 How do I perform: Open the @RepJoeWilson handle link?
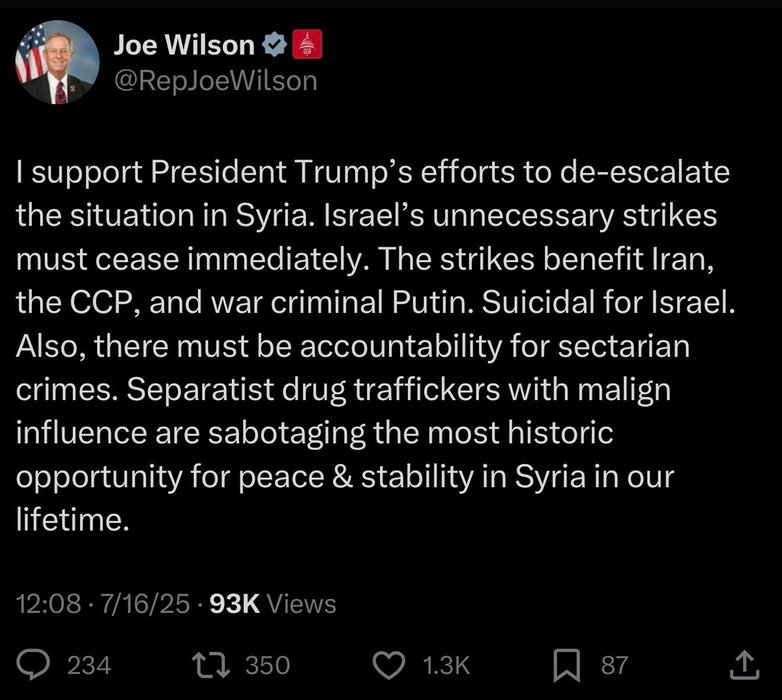click(x=215, y=80)
